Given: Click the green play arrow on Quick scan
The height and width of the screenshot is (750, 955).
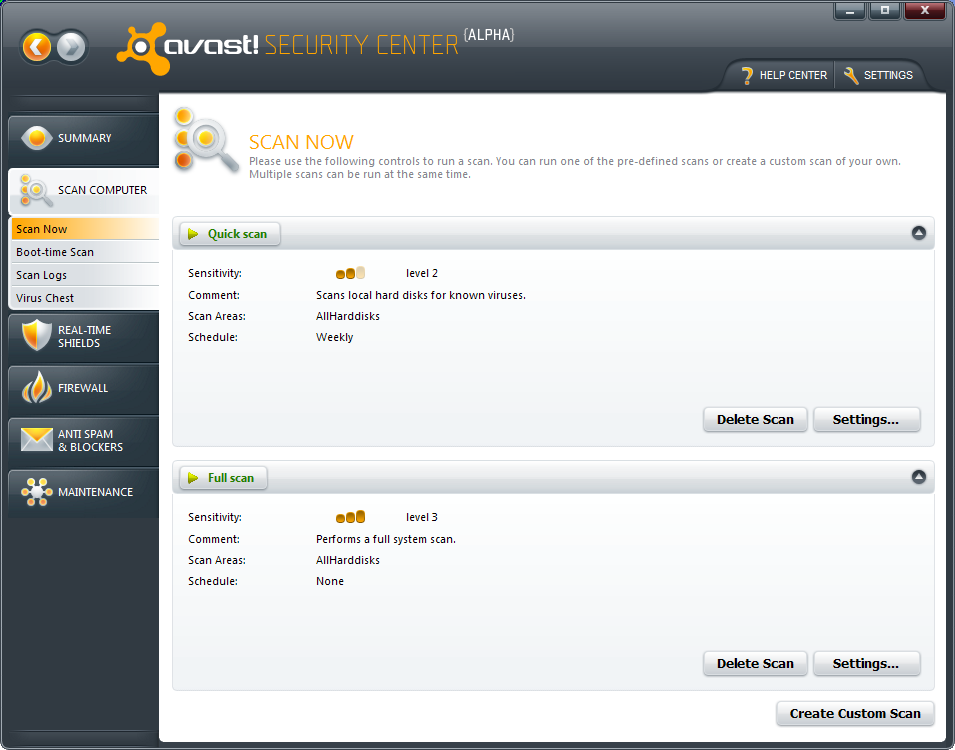Looking at the screenshot, I should click(193, 234).
